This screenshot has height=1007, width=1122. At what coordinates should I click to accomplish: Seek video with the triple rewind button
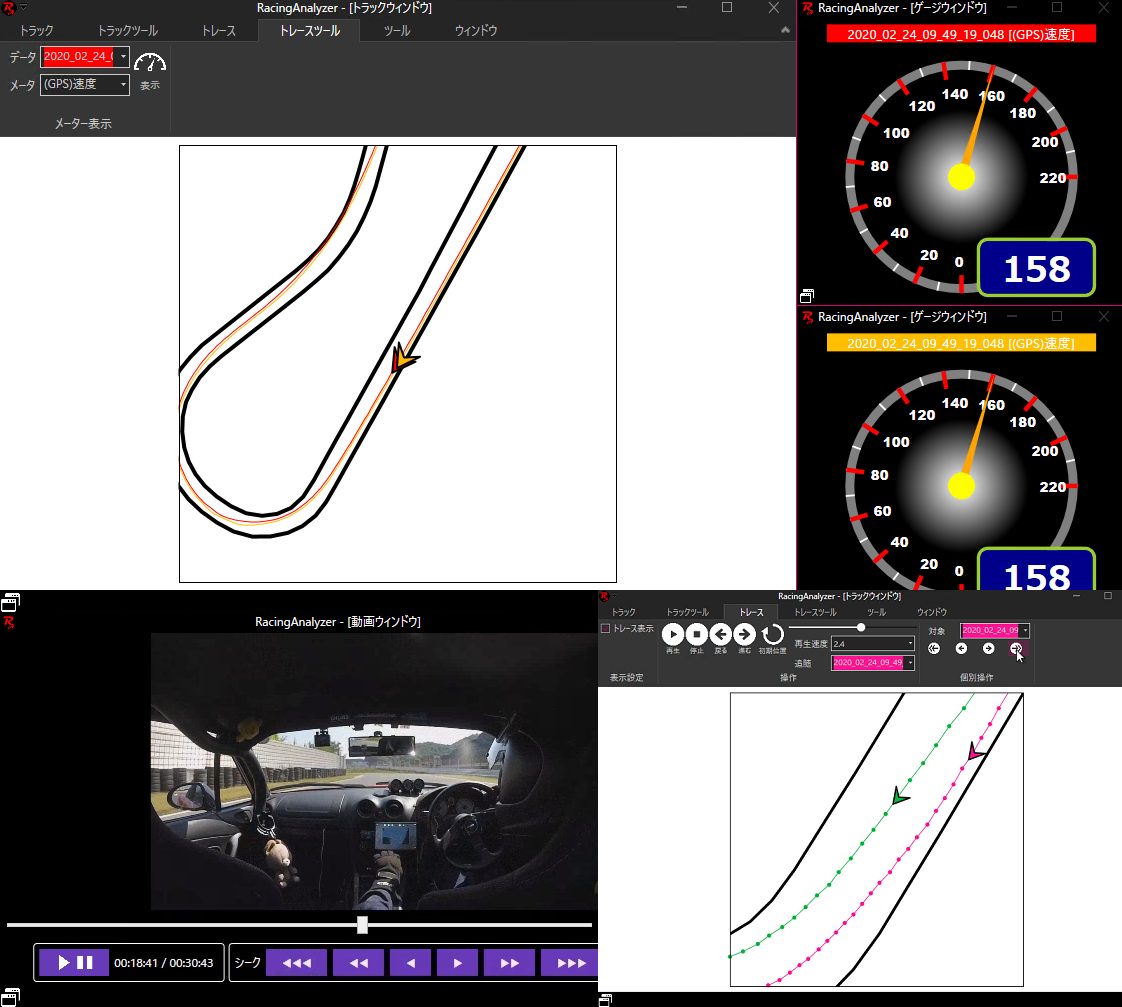point(296,963)
